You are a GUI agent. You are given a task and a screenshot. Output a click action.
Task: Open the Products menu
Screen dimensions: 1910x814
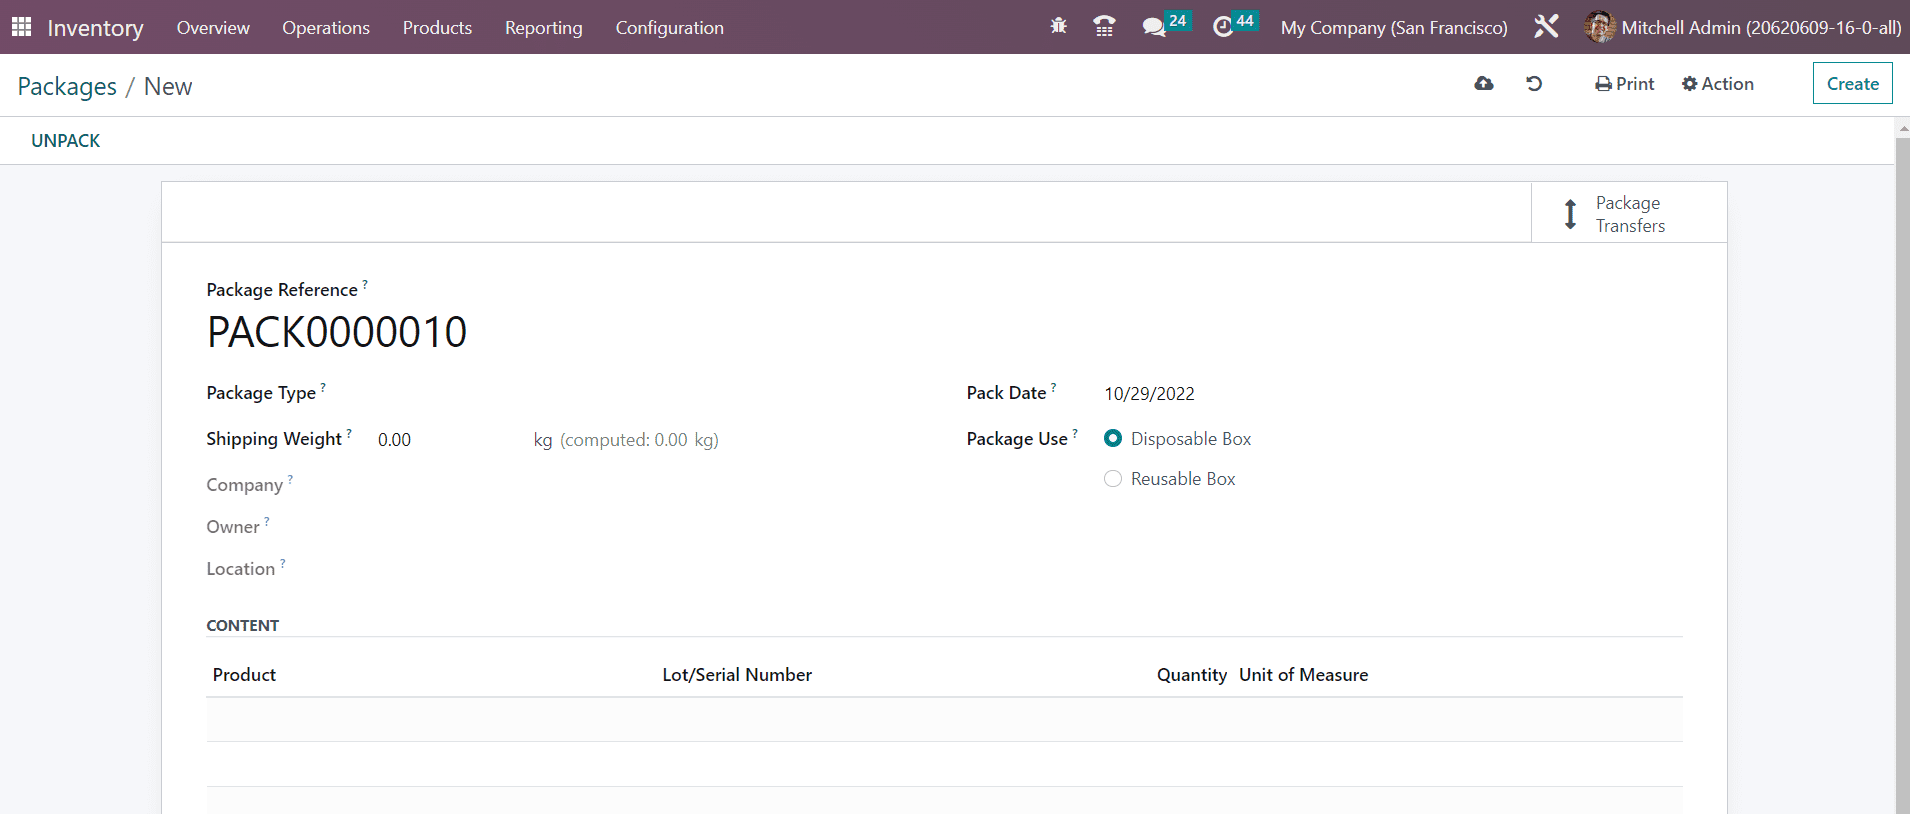tap(437, 27)
